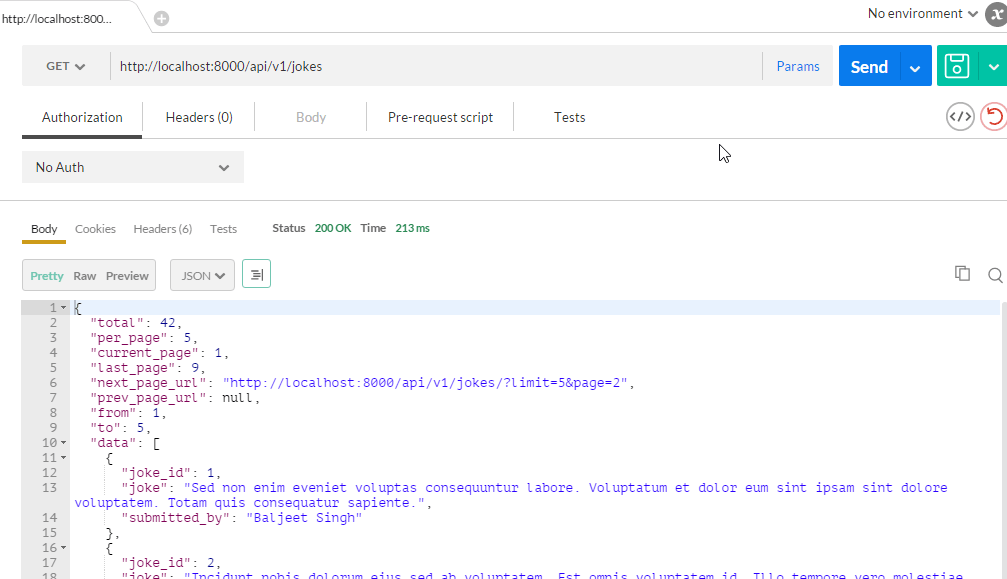Open the Cookies response tab
This screenshot has height=579, width=1007.
pyautogui.click(x=95, y=229)
